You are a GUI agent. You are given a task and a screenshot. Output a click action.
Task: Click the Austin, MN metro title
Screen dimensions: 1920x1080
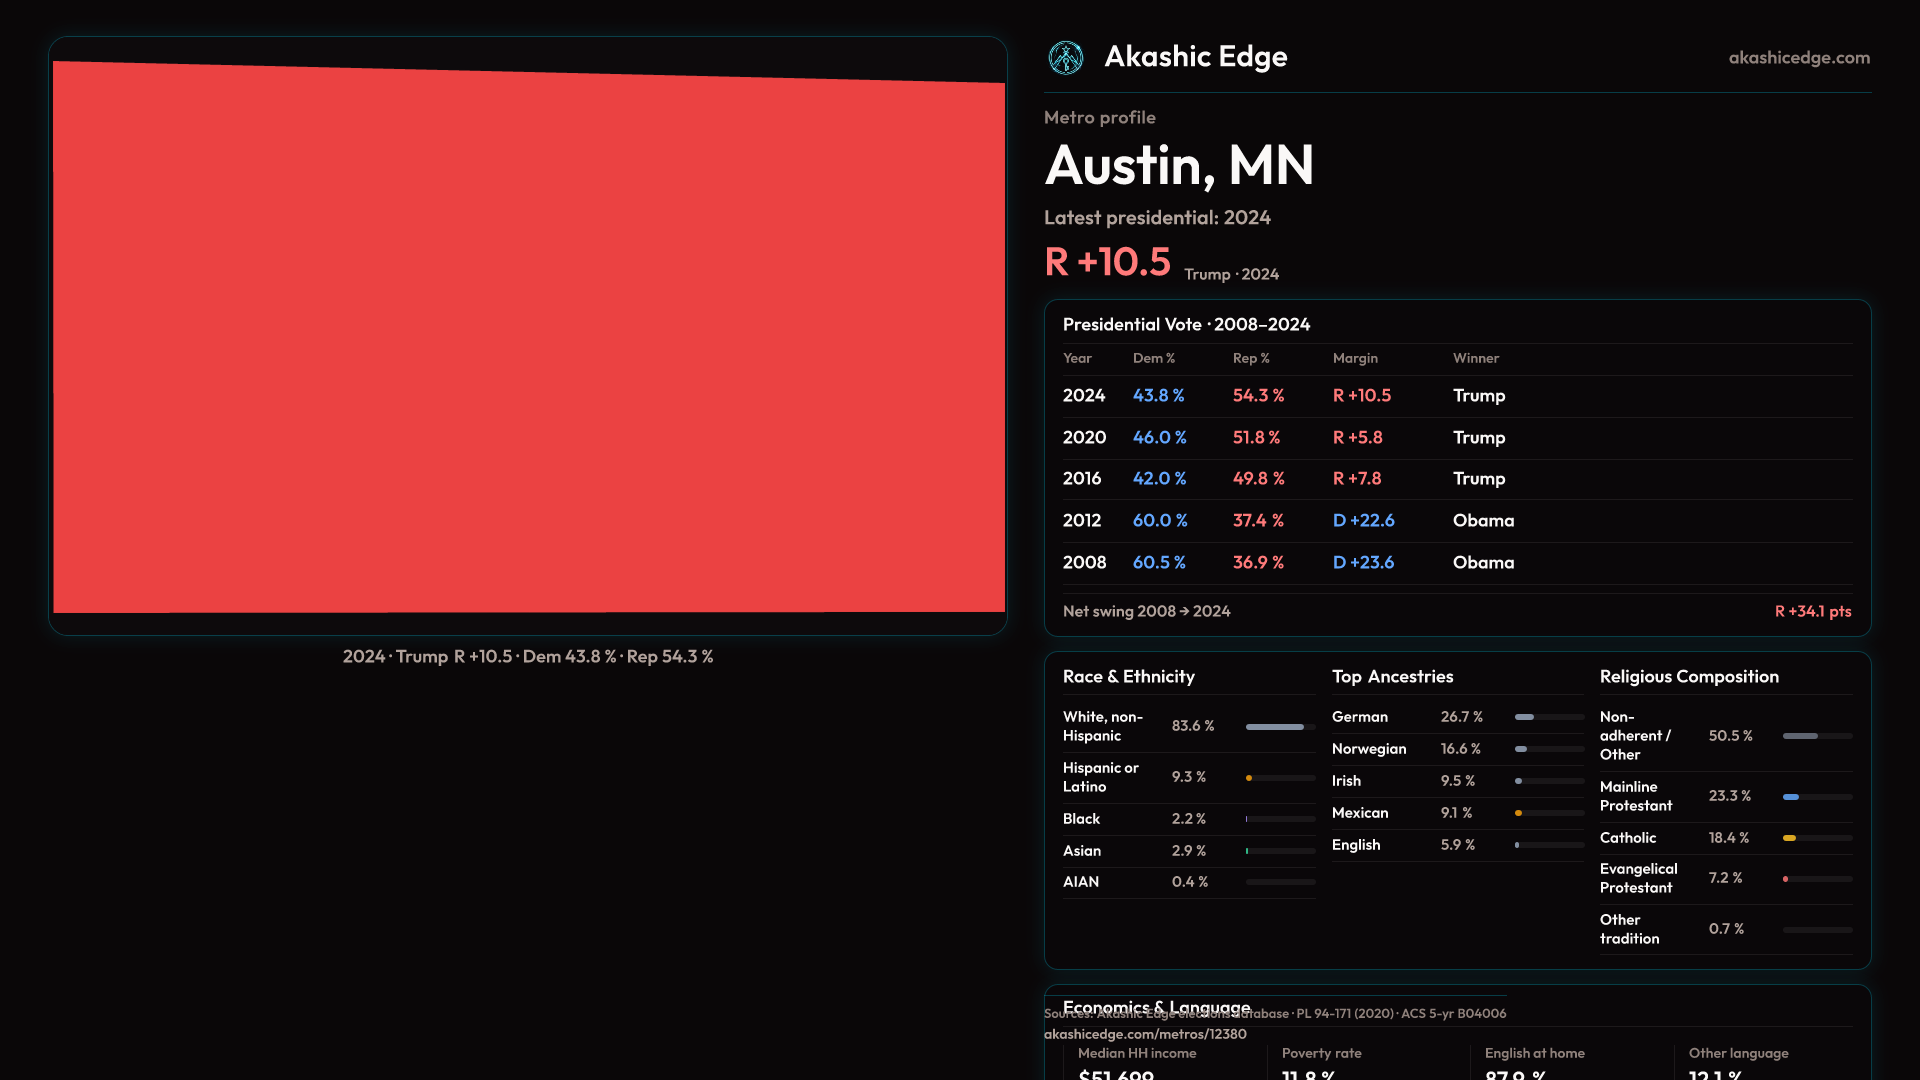click(x=1179, y=165)
